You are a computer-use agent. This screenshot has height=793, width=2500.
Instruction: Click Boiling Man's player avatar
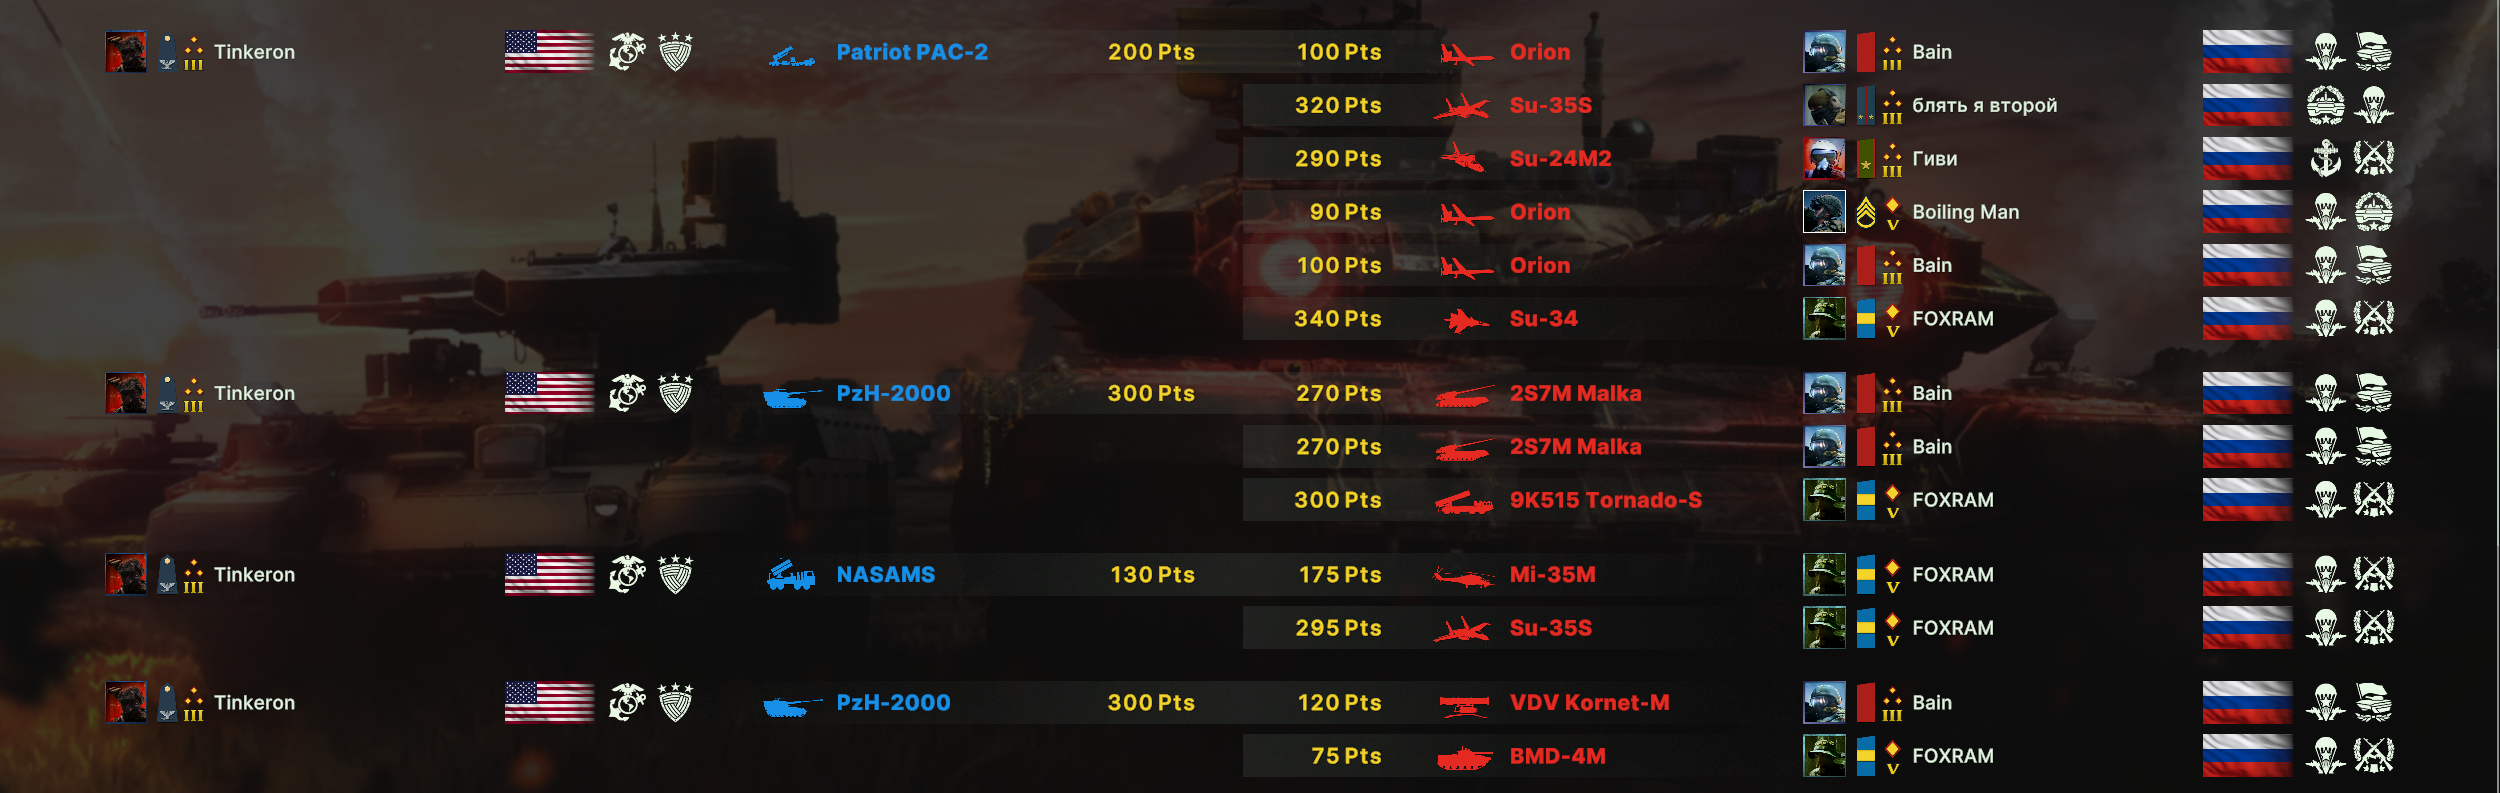click(x=1824, y=212)
